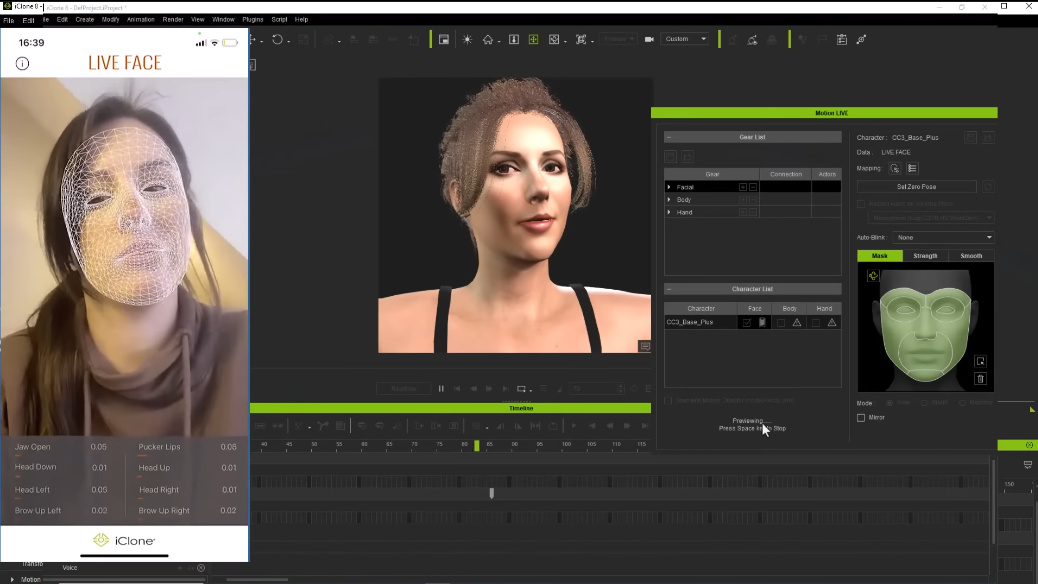Image resolution: width=1038 pixels, height=584 pixels.
Task: Toggle the Face checkbox for CC3_Base_Plus
Action: point(747,322)
